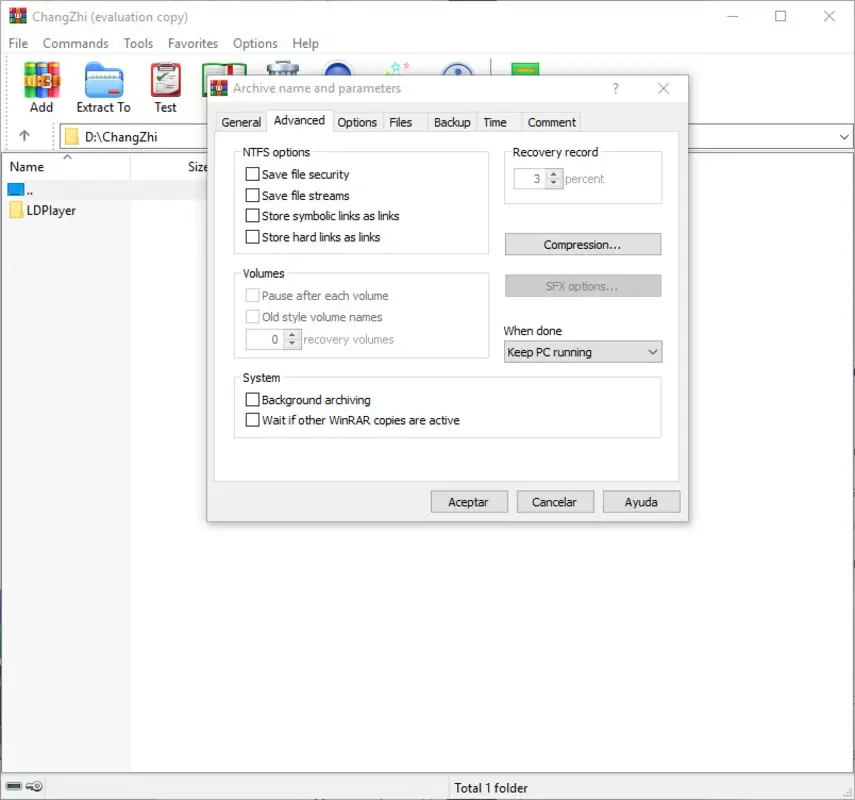The height and width of the screenshot is (800, 855).
Task: Enable Background archiving
Action: [x=252, y=399]
